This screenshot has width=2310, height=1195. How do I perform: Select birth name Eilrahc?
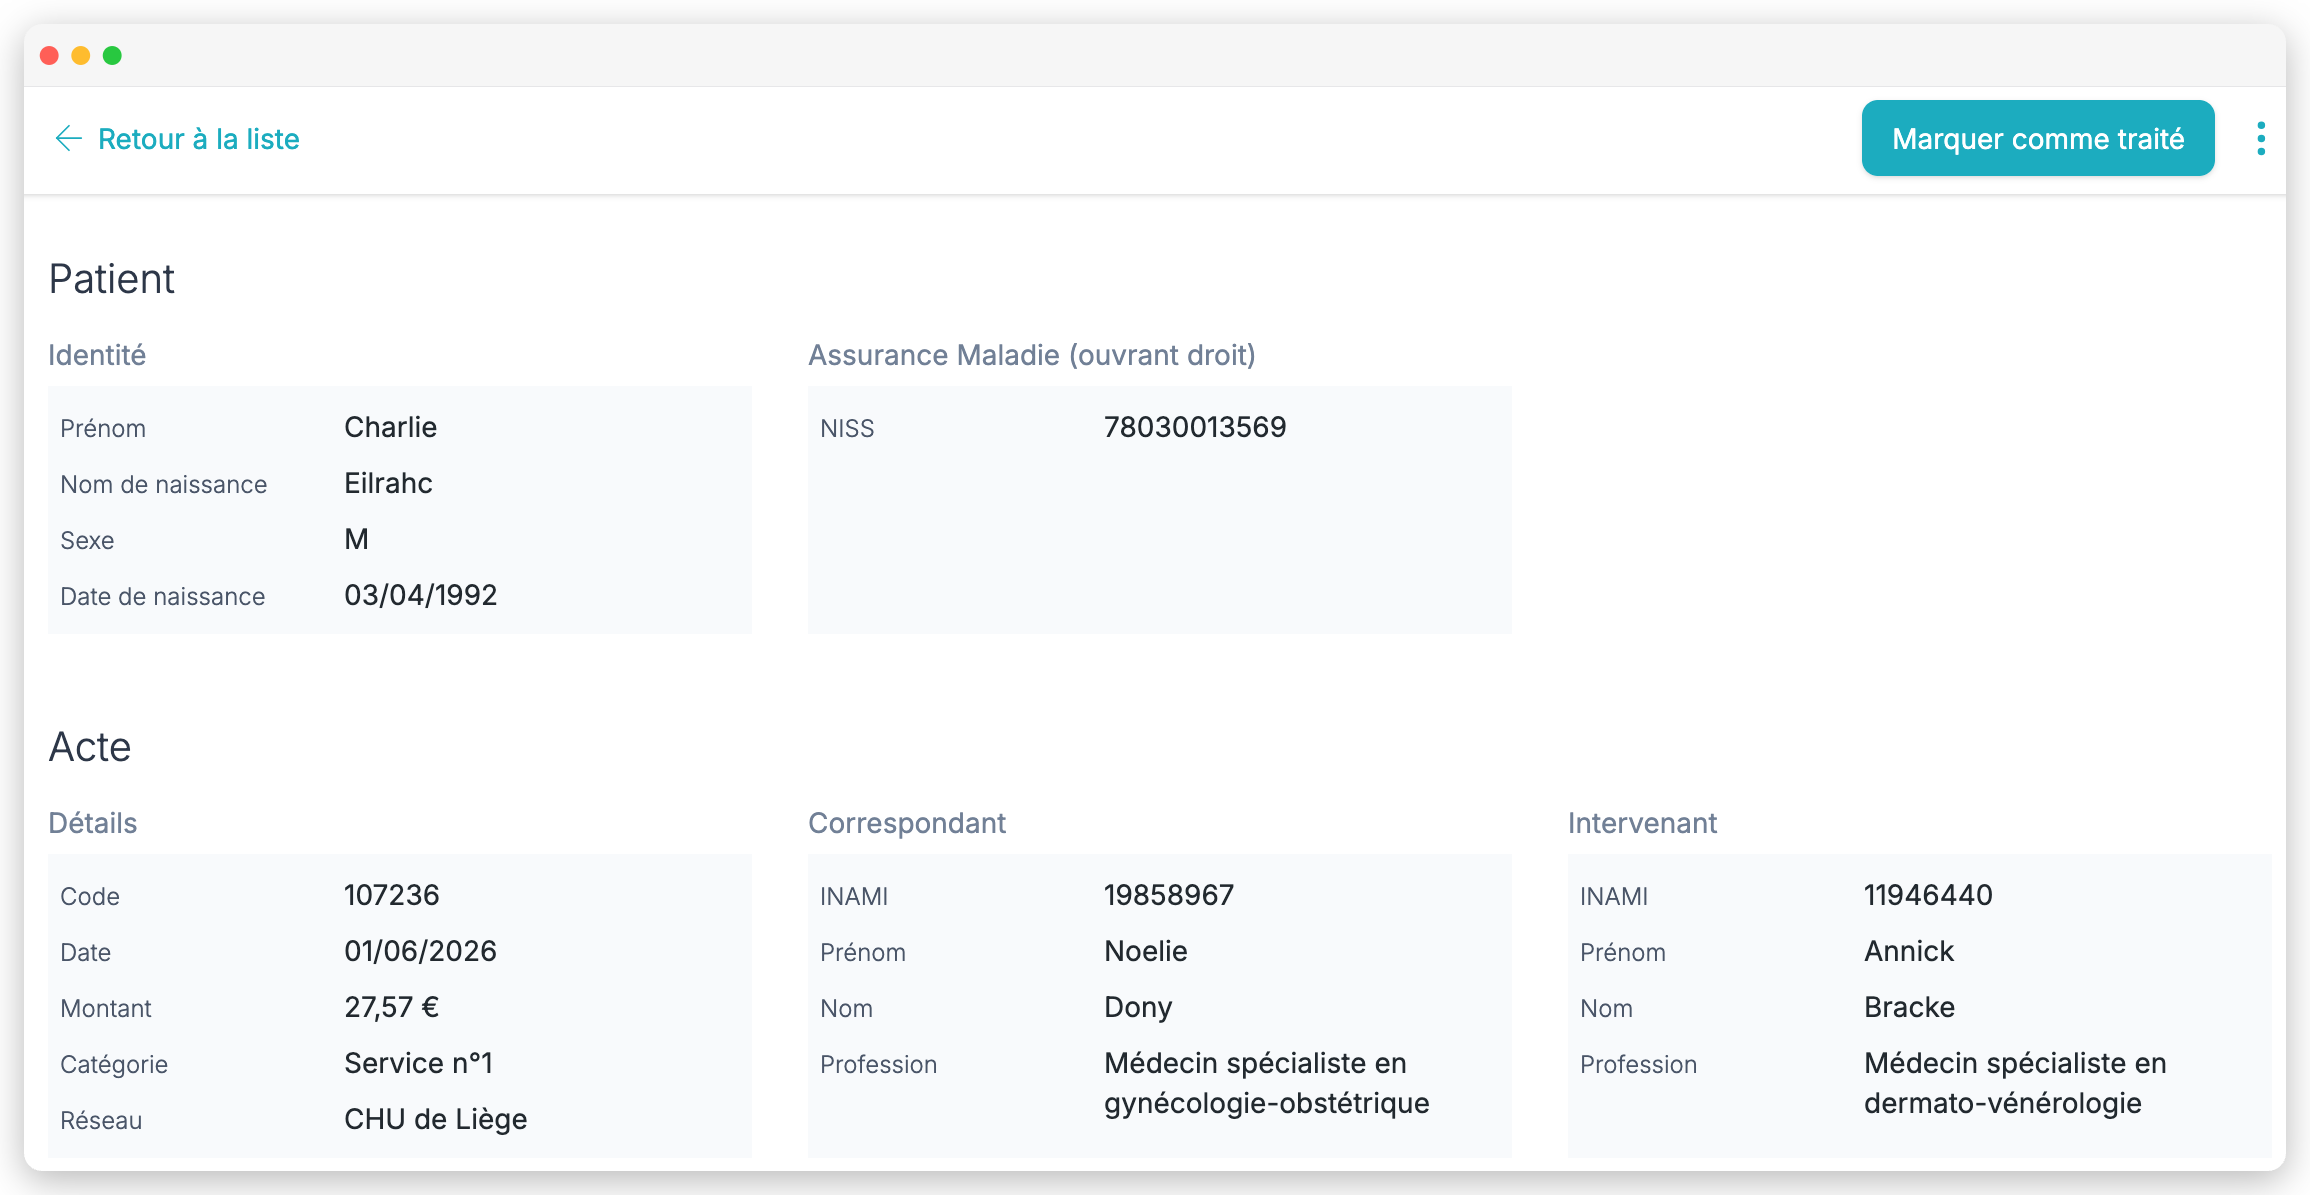pyautogui.click(x=388, y=483)
